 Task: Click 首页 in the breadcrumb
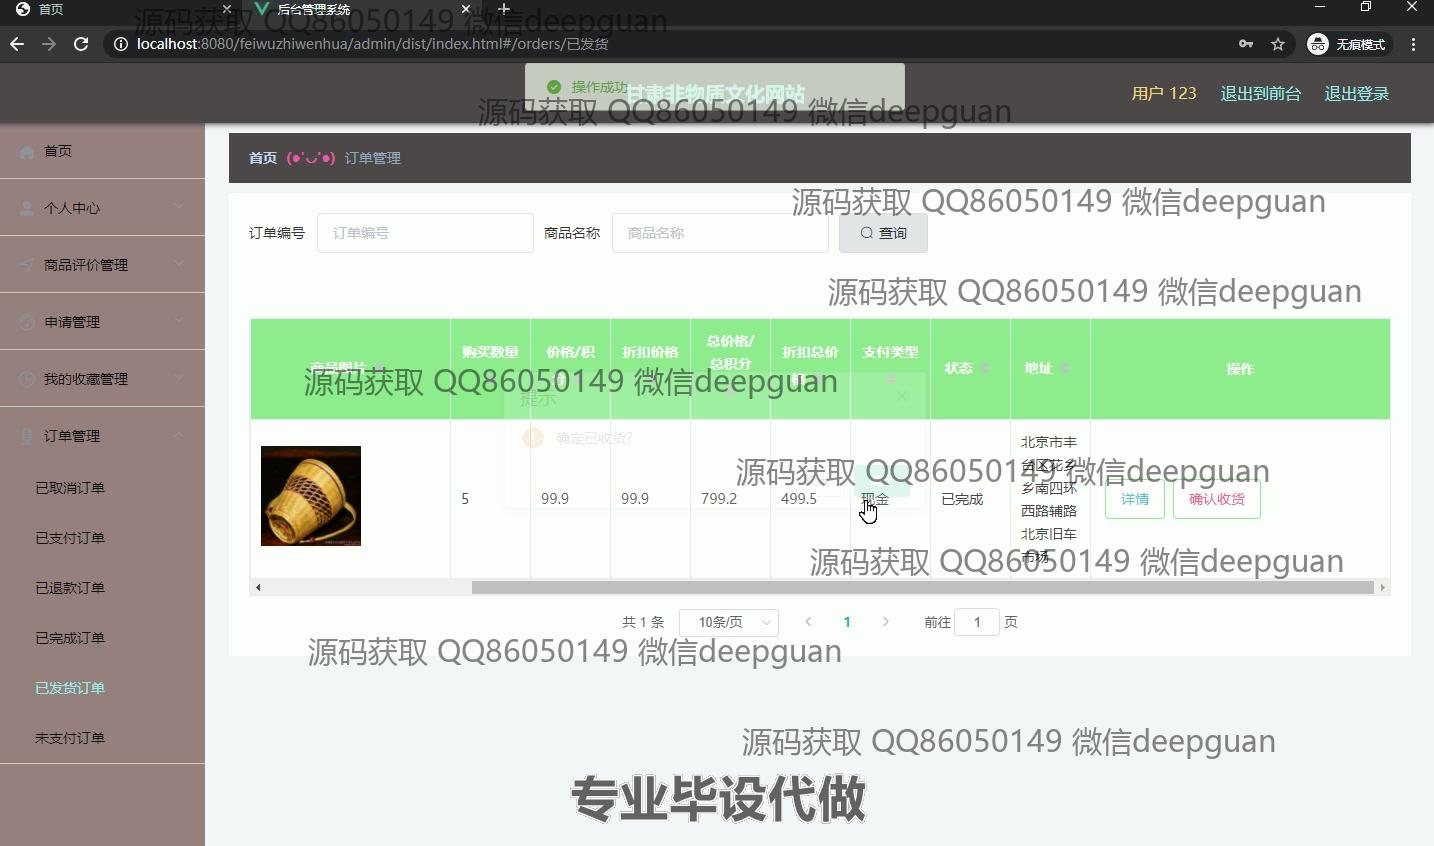tap(263, 158)
